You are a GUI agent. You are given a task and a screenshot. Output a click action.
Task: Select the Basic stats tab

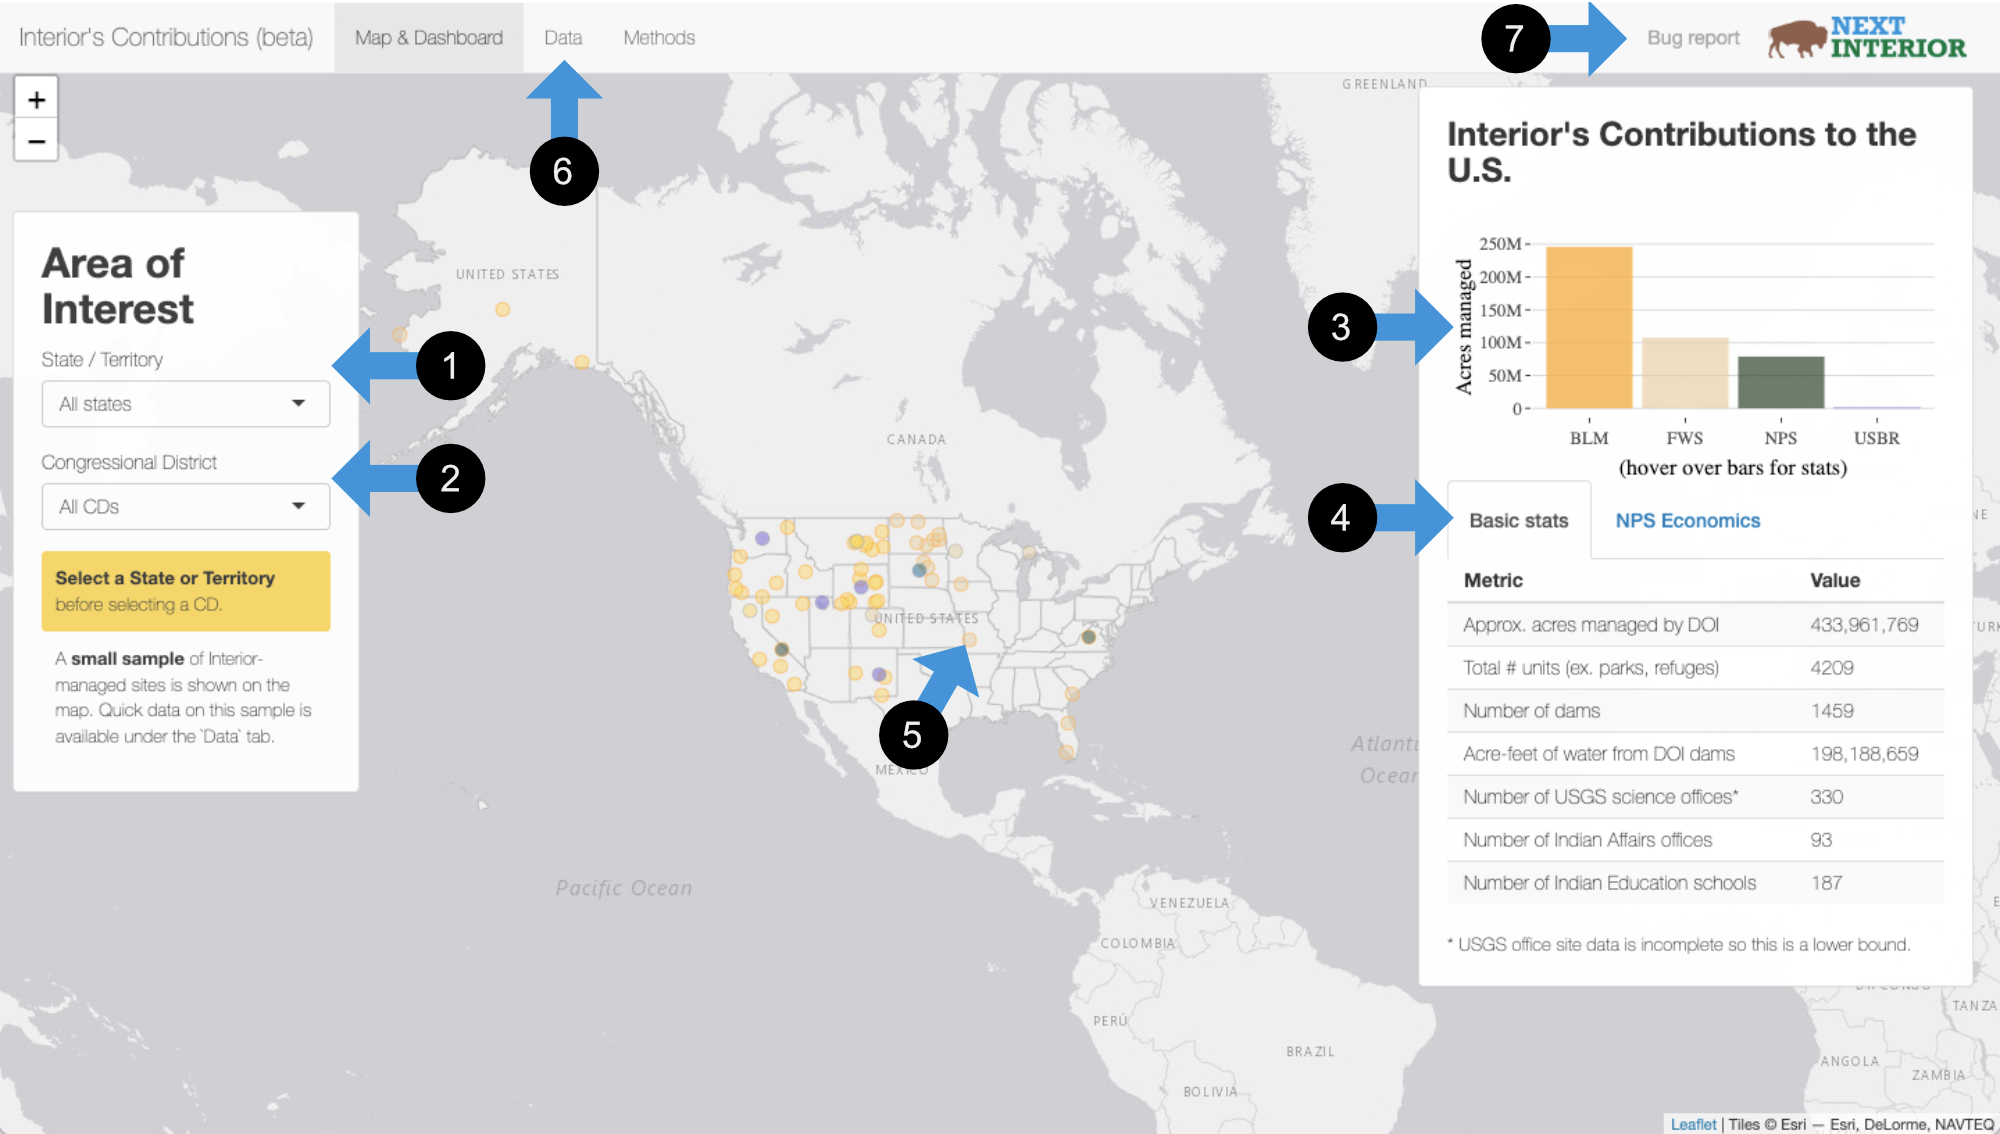pyautogui.click(x=1518, y=520)
